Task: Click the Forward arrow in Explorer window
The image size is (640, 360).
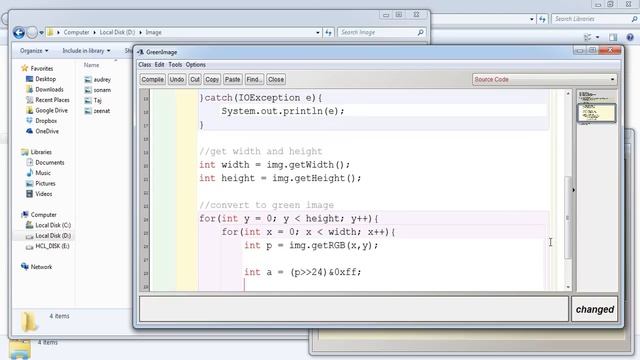Action: [32, 32]
